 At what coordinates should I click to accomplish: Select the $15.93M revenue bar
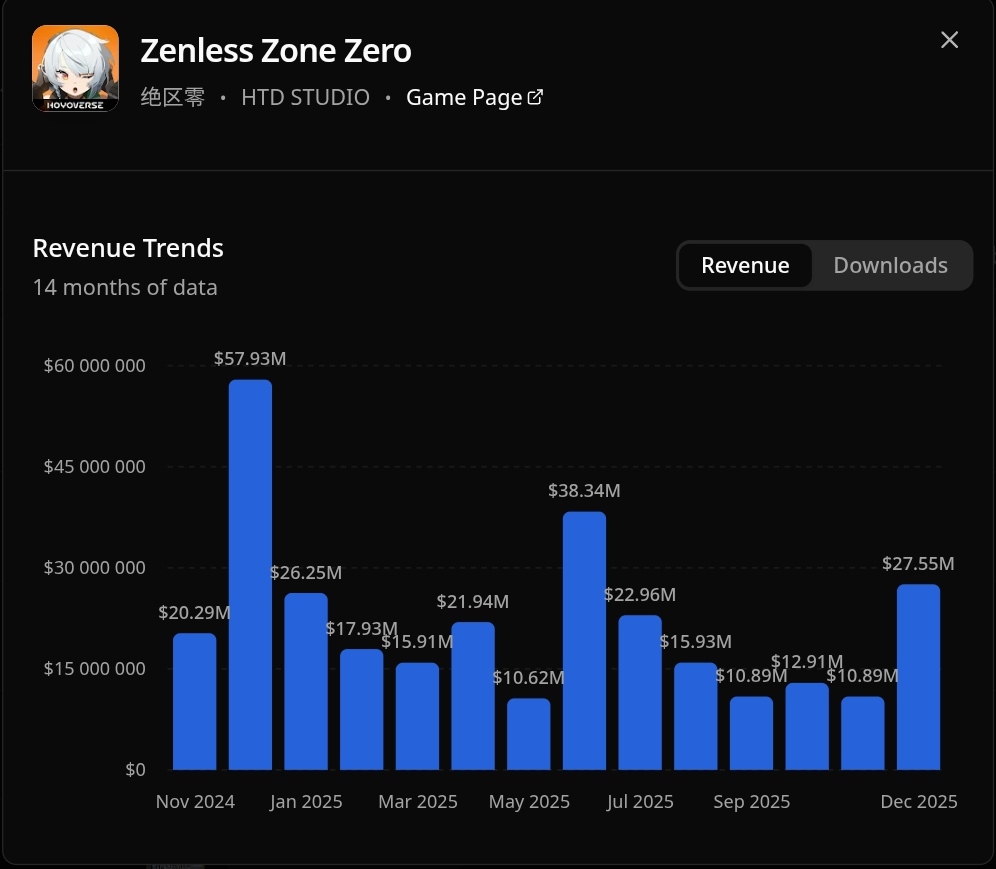(696, 717)
